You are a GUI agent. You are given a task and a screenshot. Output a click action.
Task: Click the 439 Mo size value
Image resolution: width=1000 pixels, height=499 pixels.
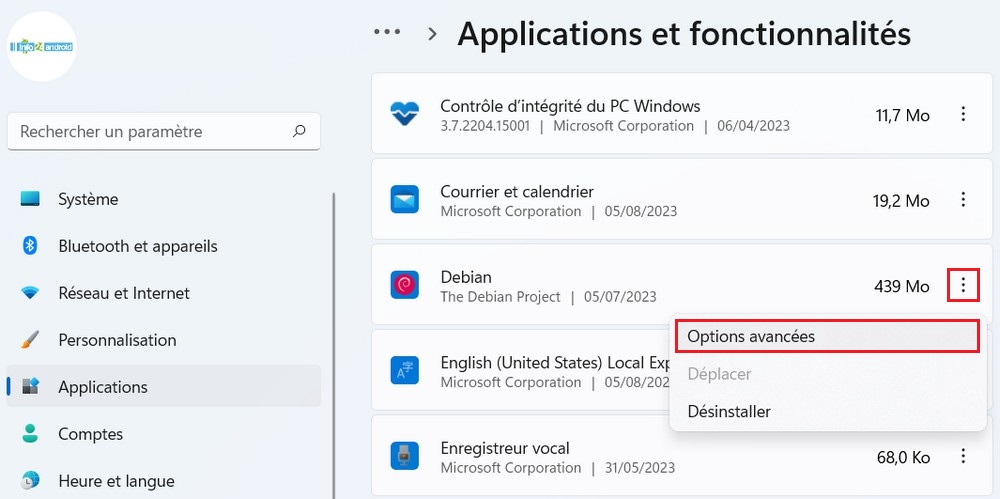tap(902, 287)
